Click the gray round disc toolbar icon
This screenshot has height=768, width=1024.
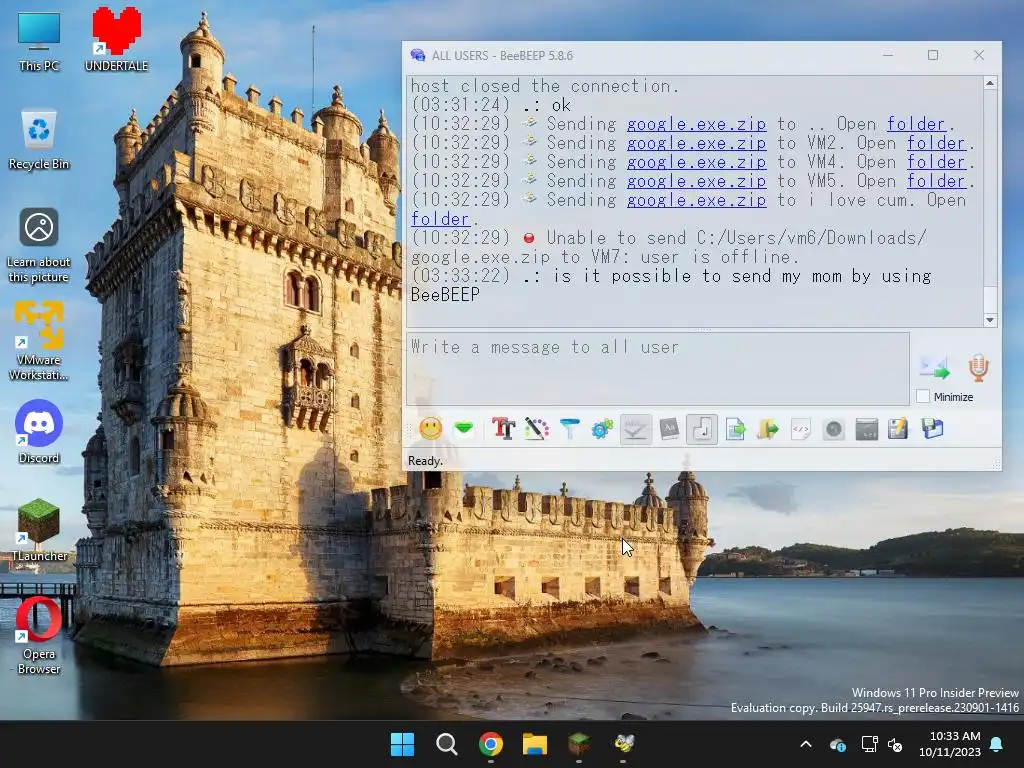pos(834,429)
